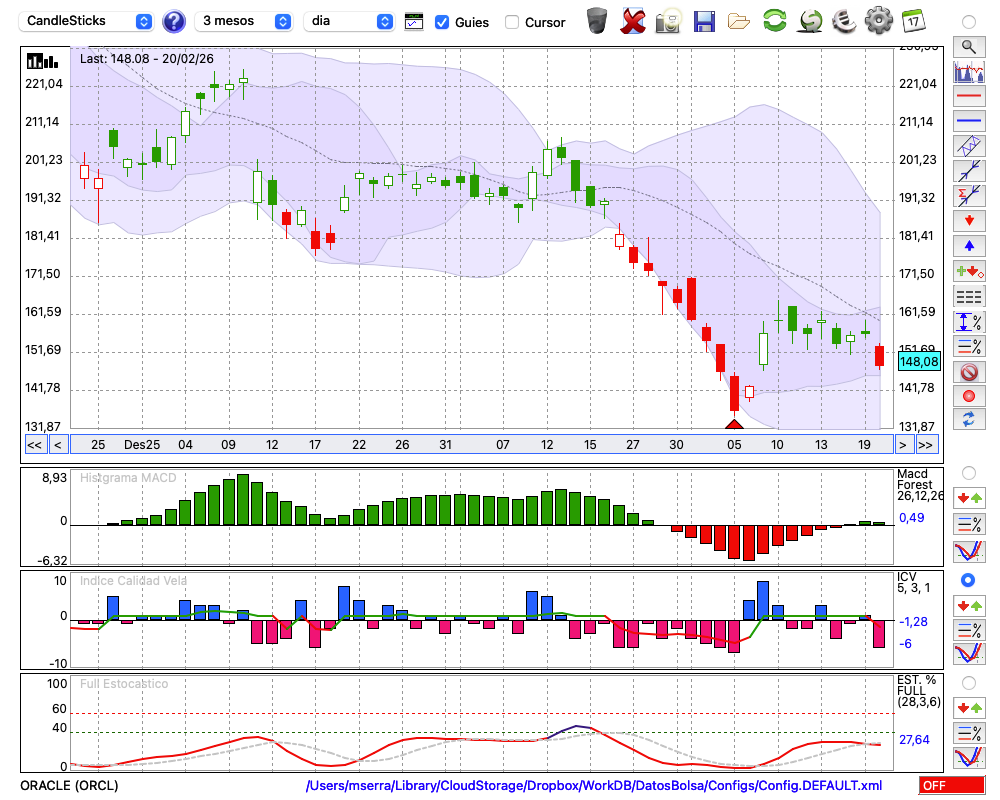Click the magnifying glass zoom tool
Viewport: 1000px width, 800px height.
(968, 46)
